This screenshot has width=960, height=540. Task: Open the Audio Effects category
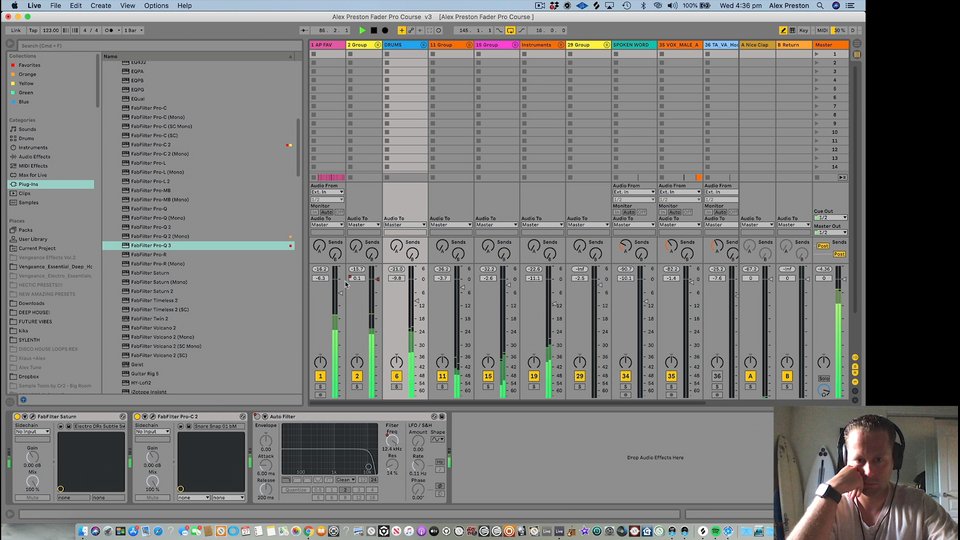34,157
